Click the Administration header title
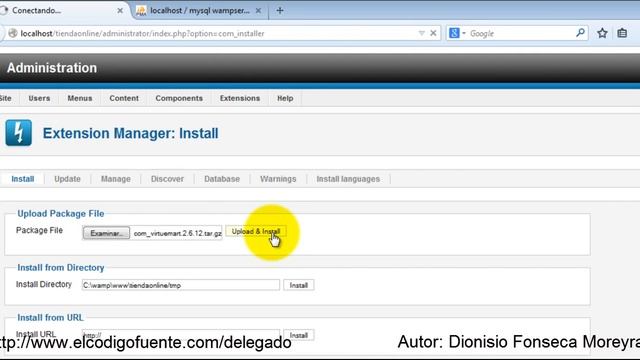Screen dimensions: 640x360 (x=52, y=68)
